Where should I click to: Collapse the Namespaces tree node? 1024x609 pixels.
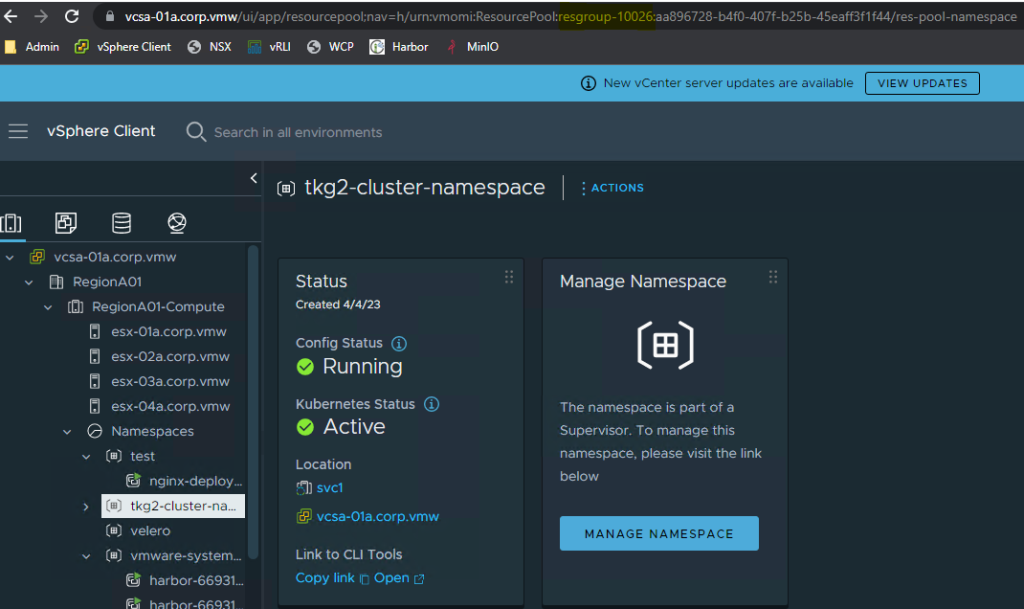(67, 431)
